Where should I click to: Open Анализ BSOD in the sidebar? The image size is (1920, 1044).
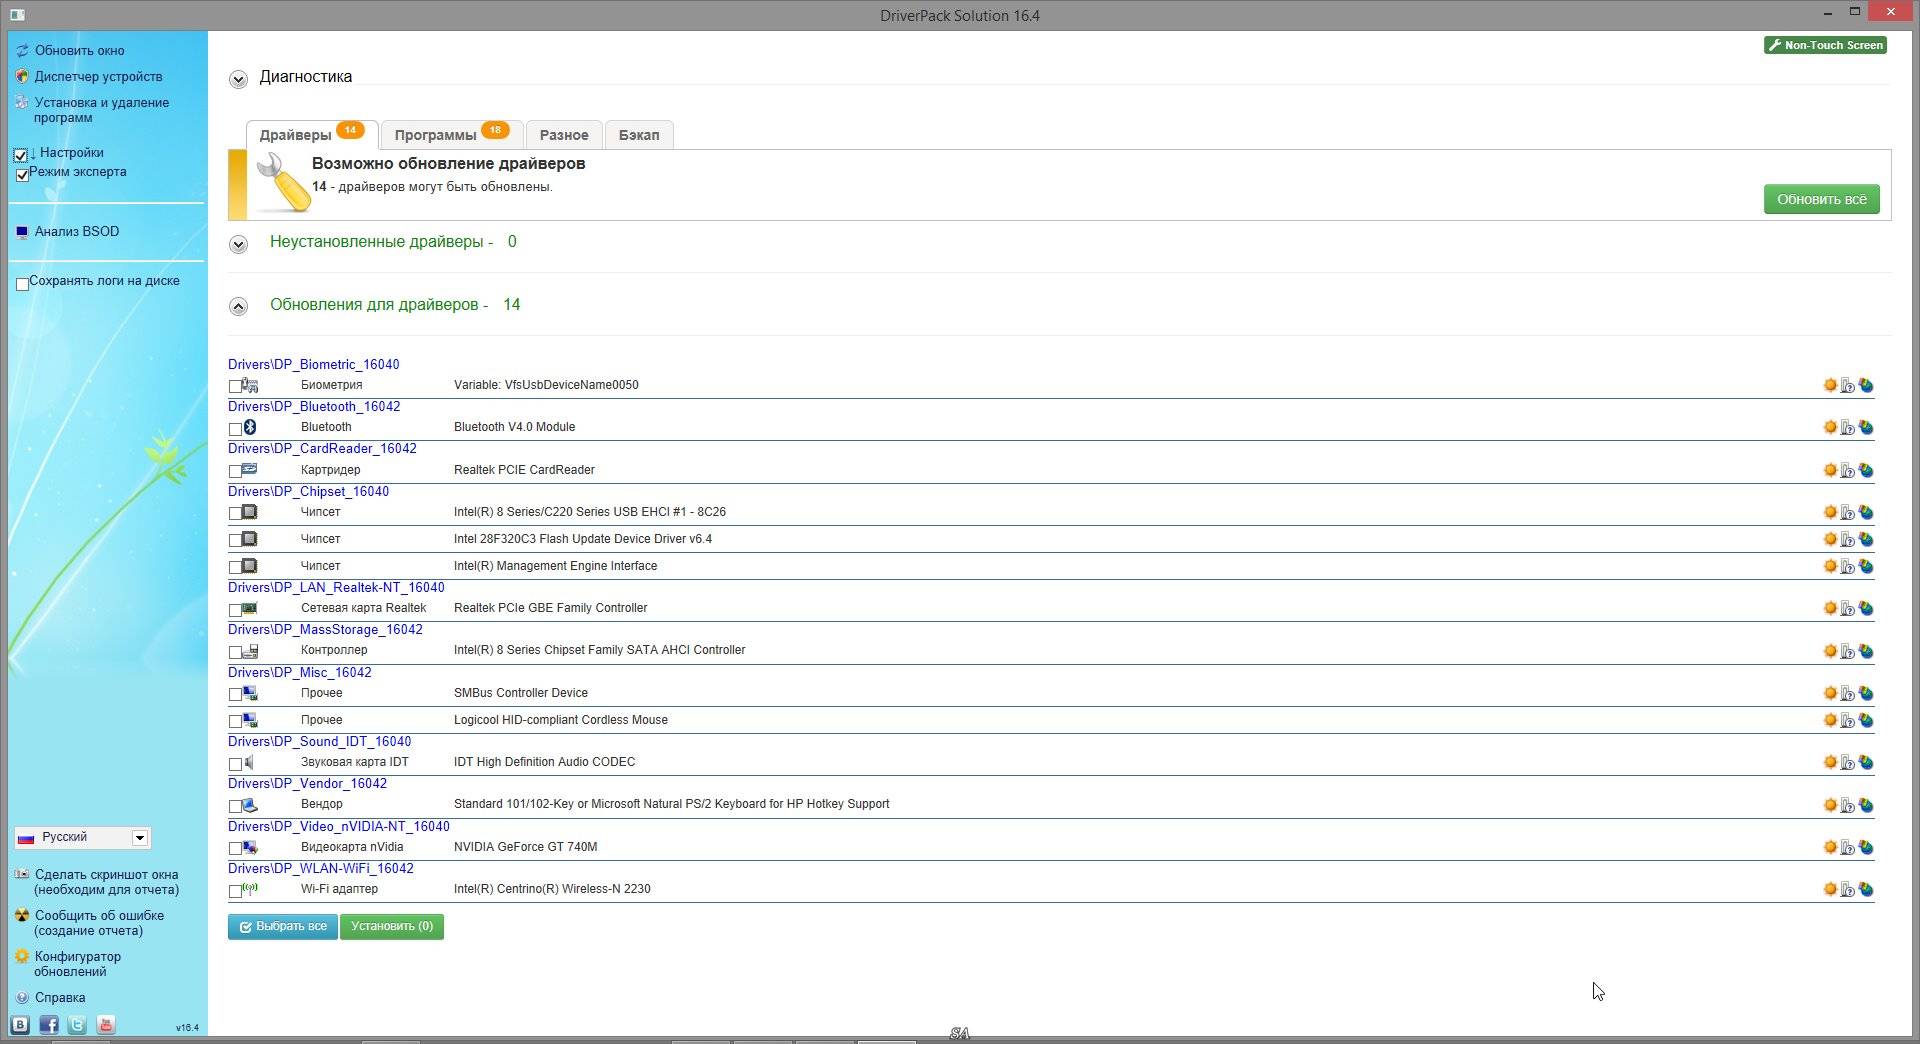click(76, 231)
